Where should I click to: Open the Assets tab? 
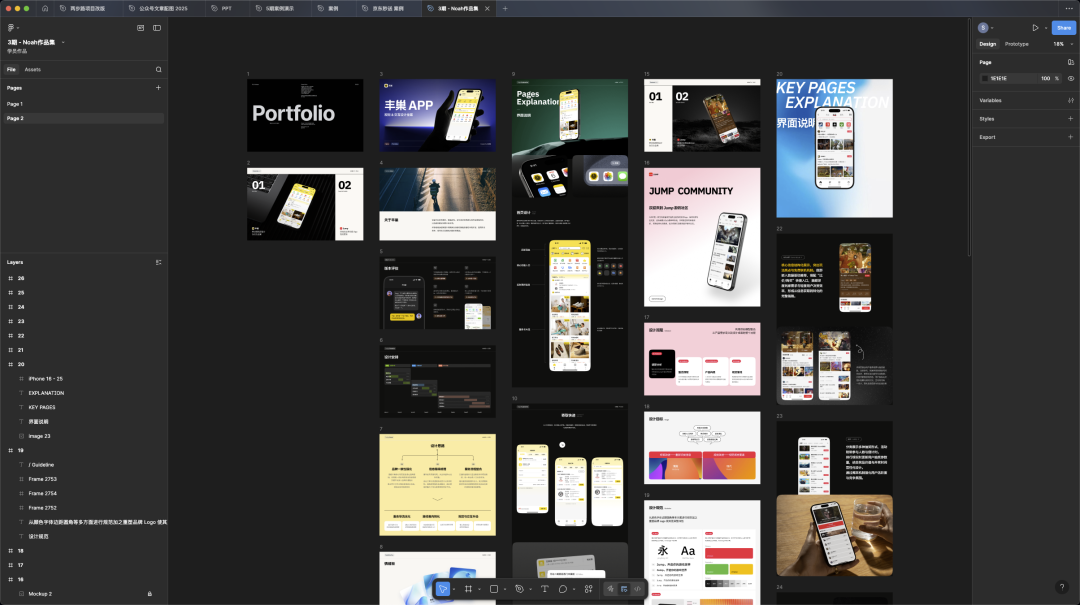click(x=33, y=70)
